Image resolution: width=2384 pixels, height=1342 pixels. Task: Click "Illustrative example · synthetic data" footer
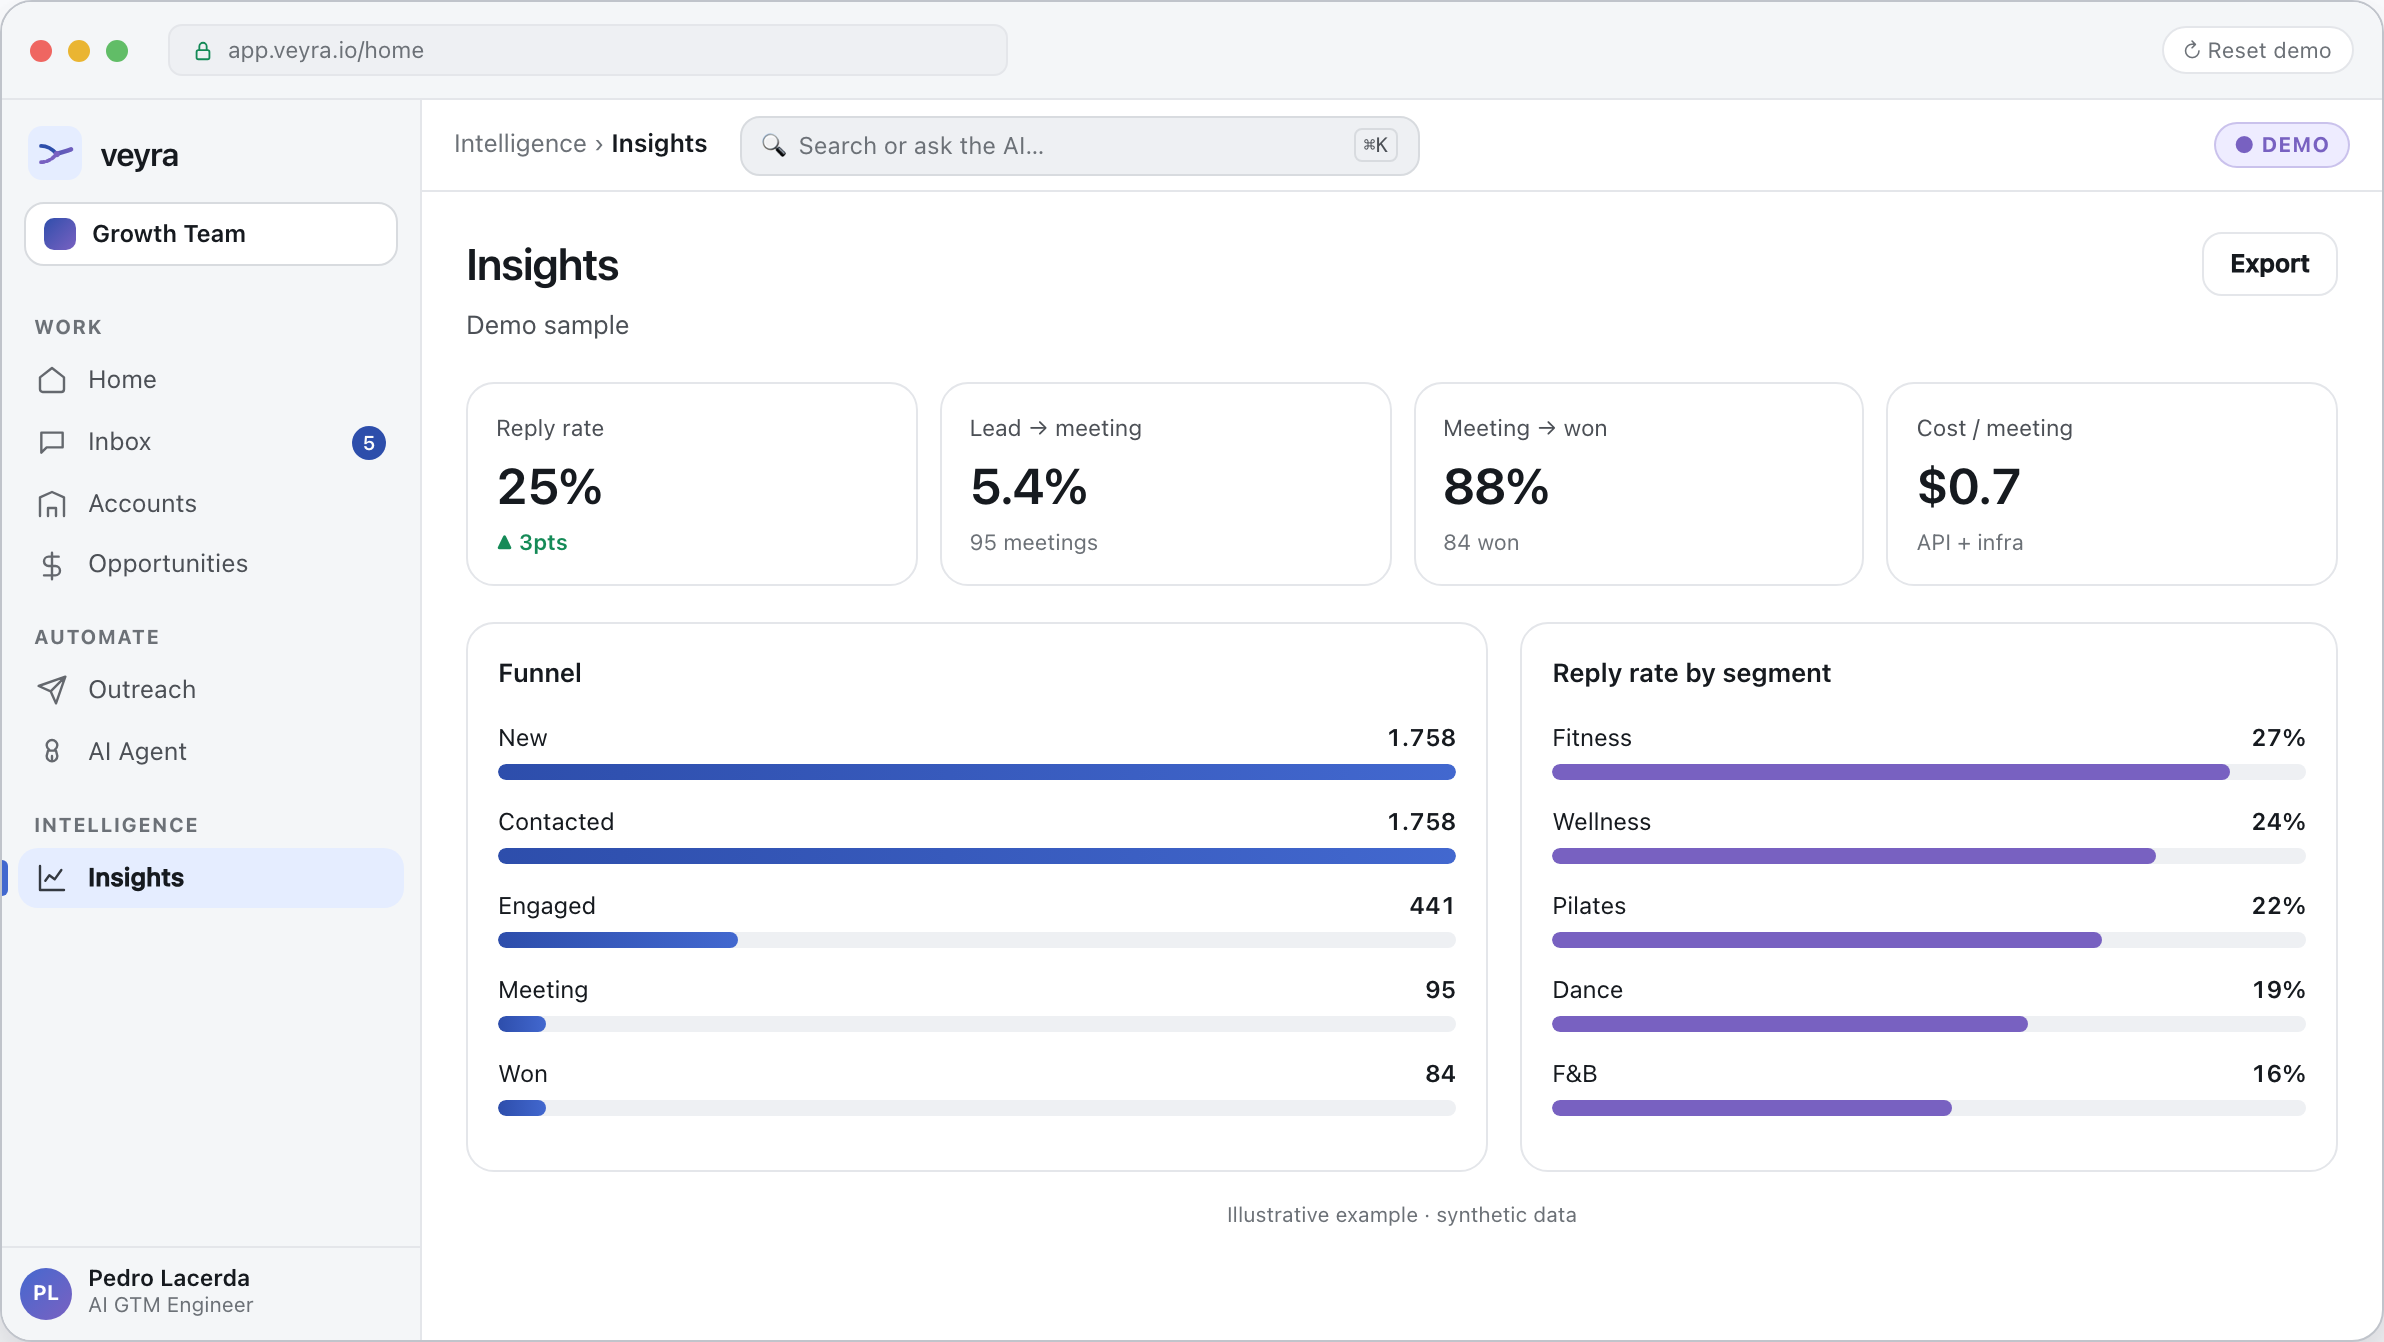1402,1215
